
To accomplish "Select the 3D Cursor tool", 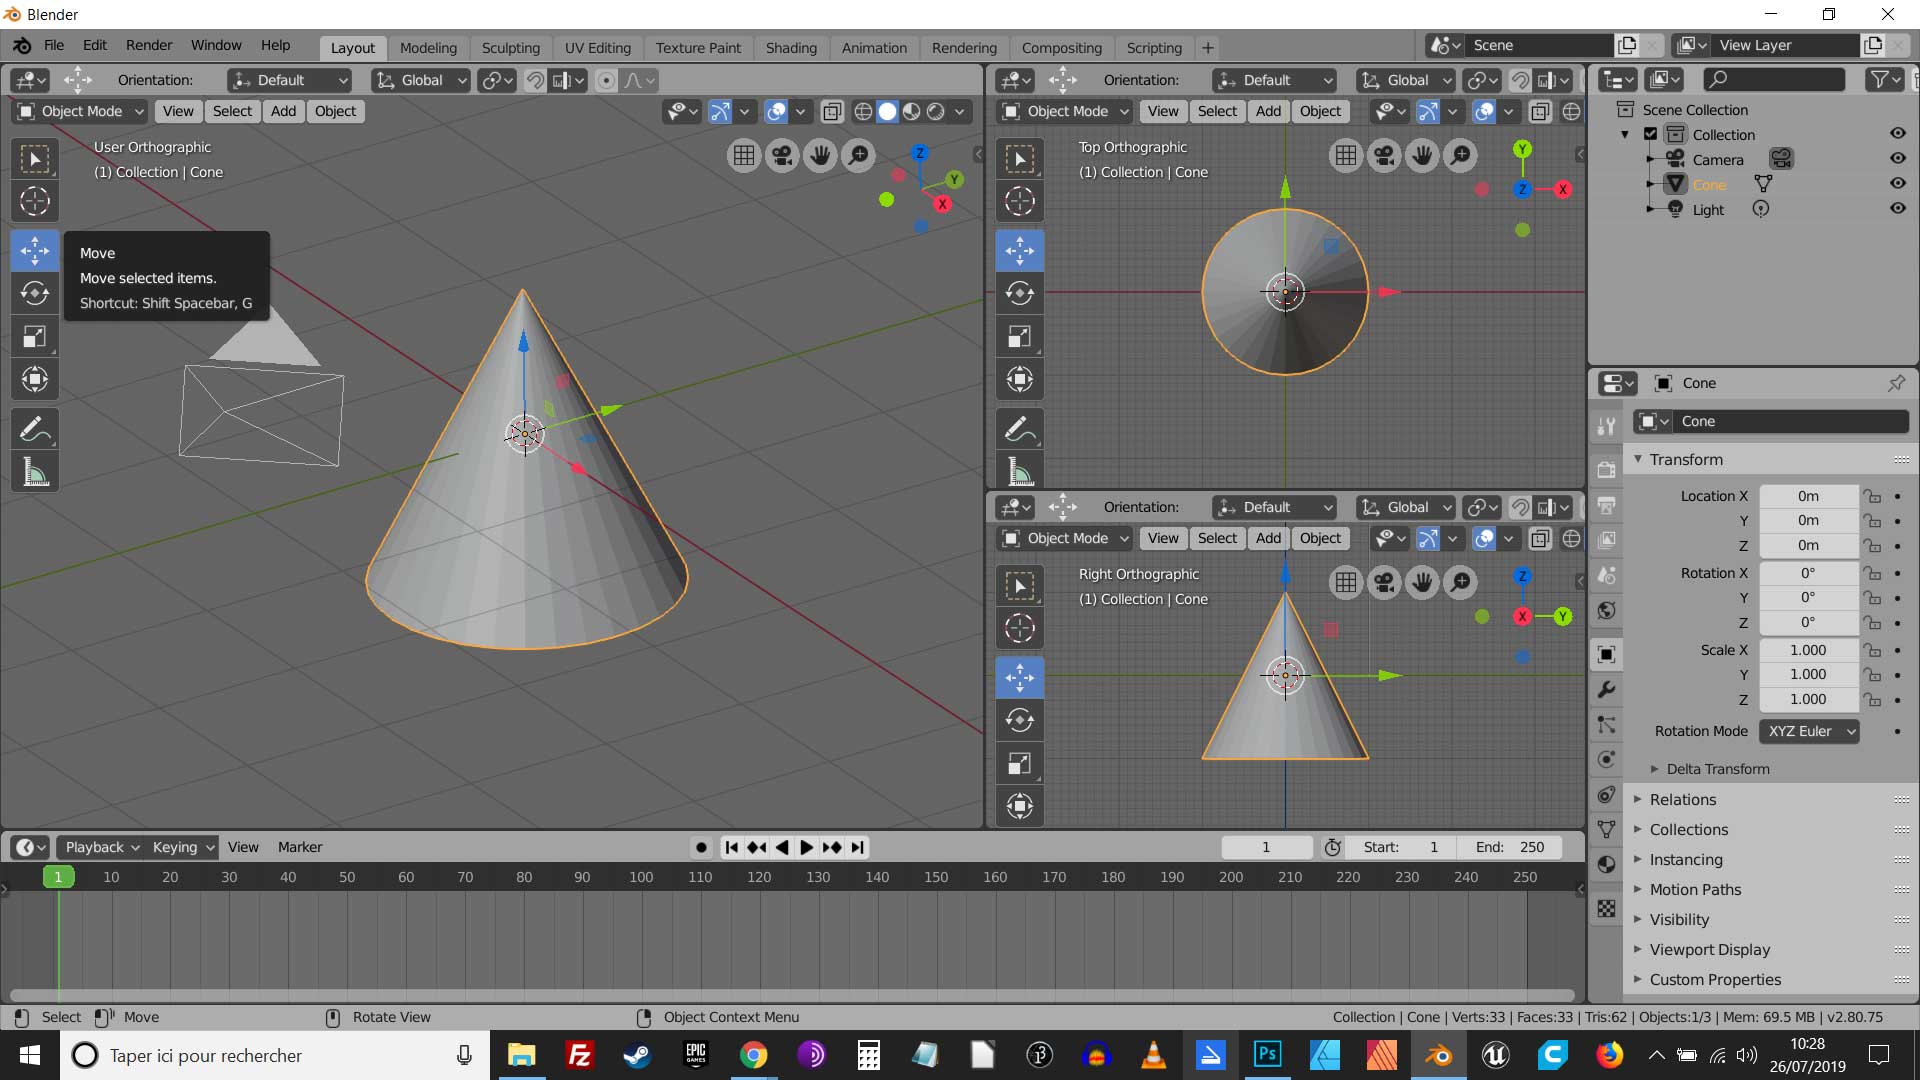I will pyautogui.click(x=35, y=201).
